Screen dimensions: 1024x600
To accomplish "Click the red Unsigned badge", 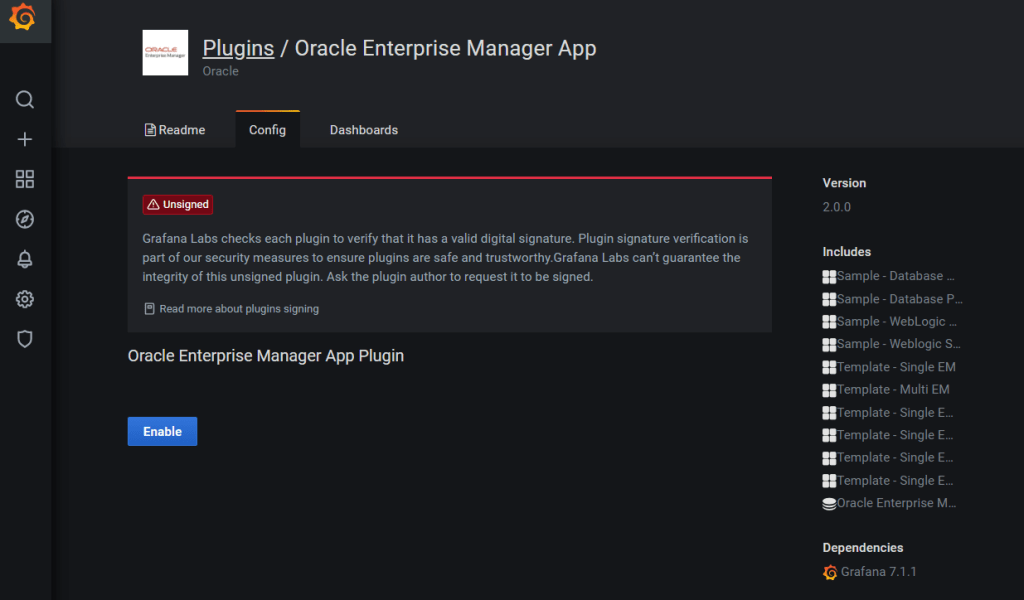I will (x=178, y=204).
